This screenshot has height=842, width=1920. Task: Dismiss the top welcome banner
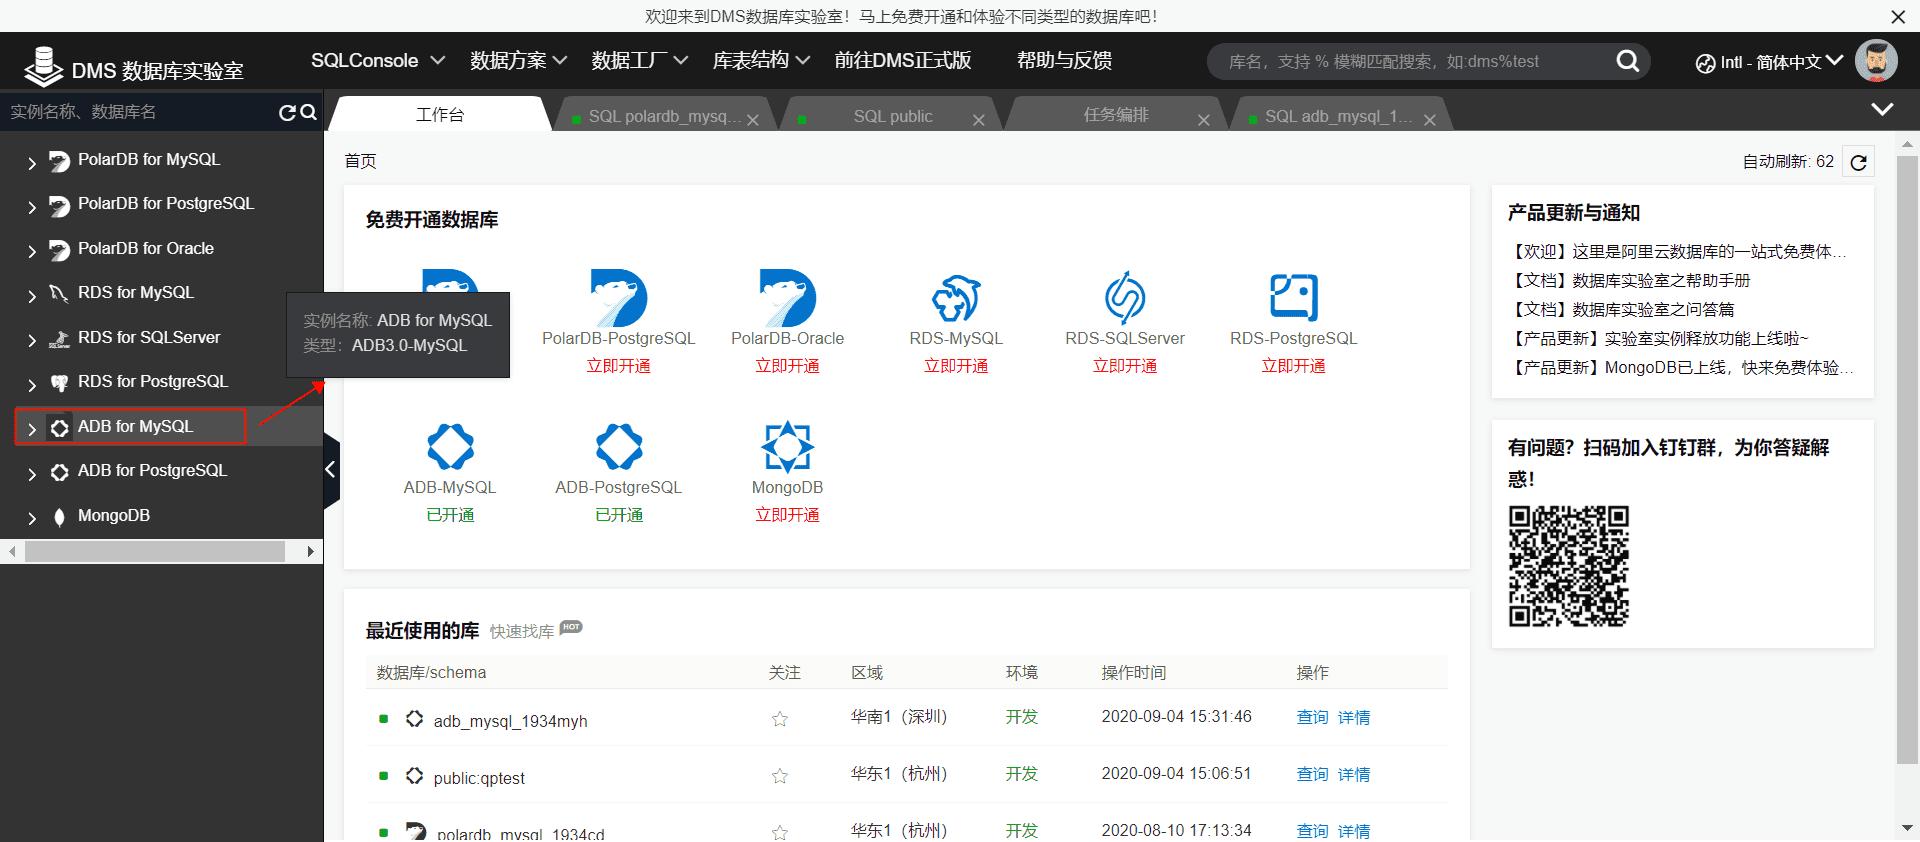[x=1898, y=17]
